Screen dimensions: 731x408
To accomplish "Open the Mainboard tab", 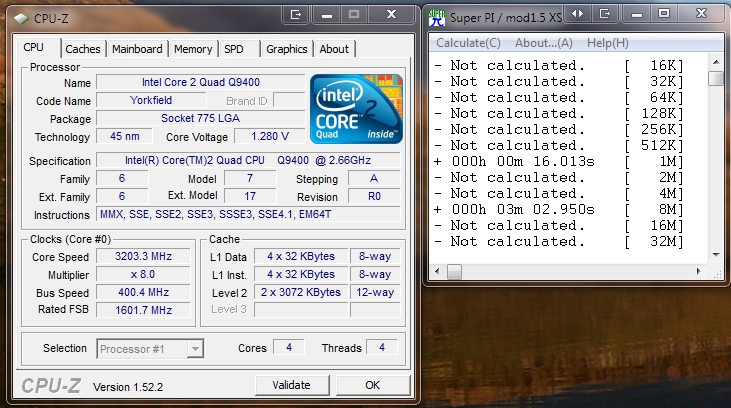I will (x=137, y=49).
